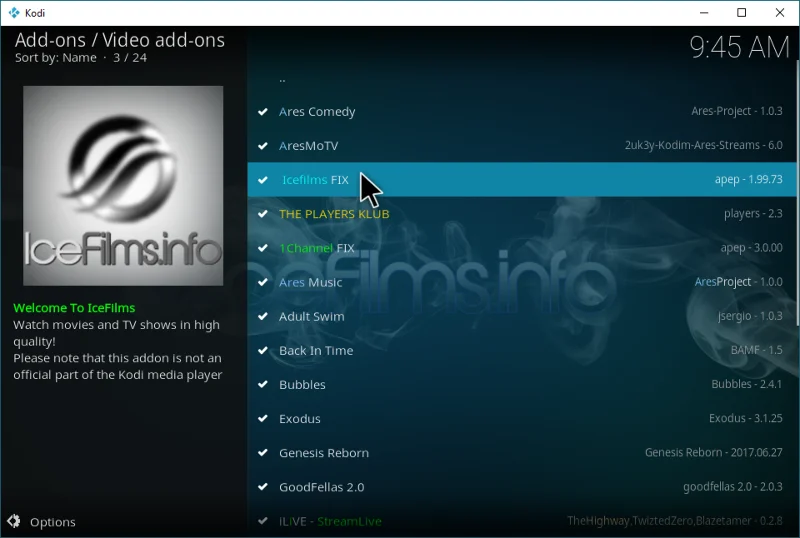Click the Options gear icon
800x538 pixels.
(x=14, y=521)
